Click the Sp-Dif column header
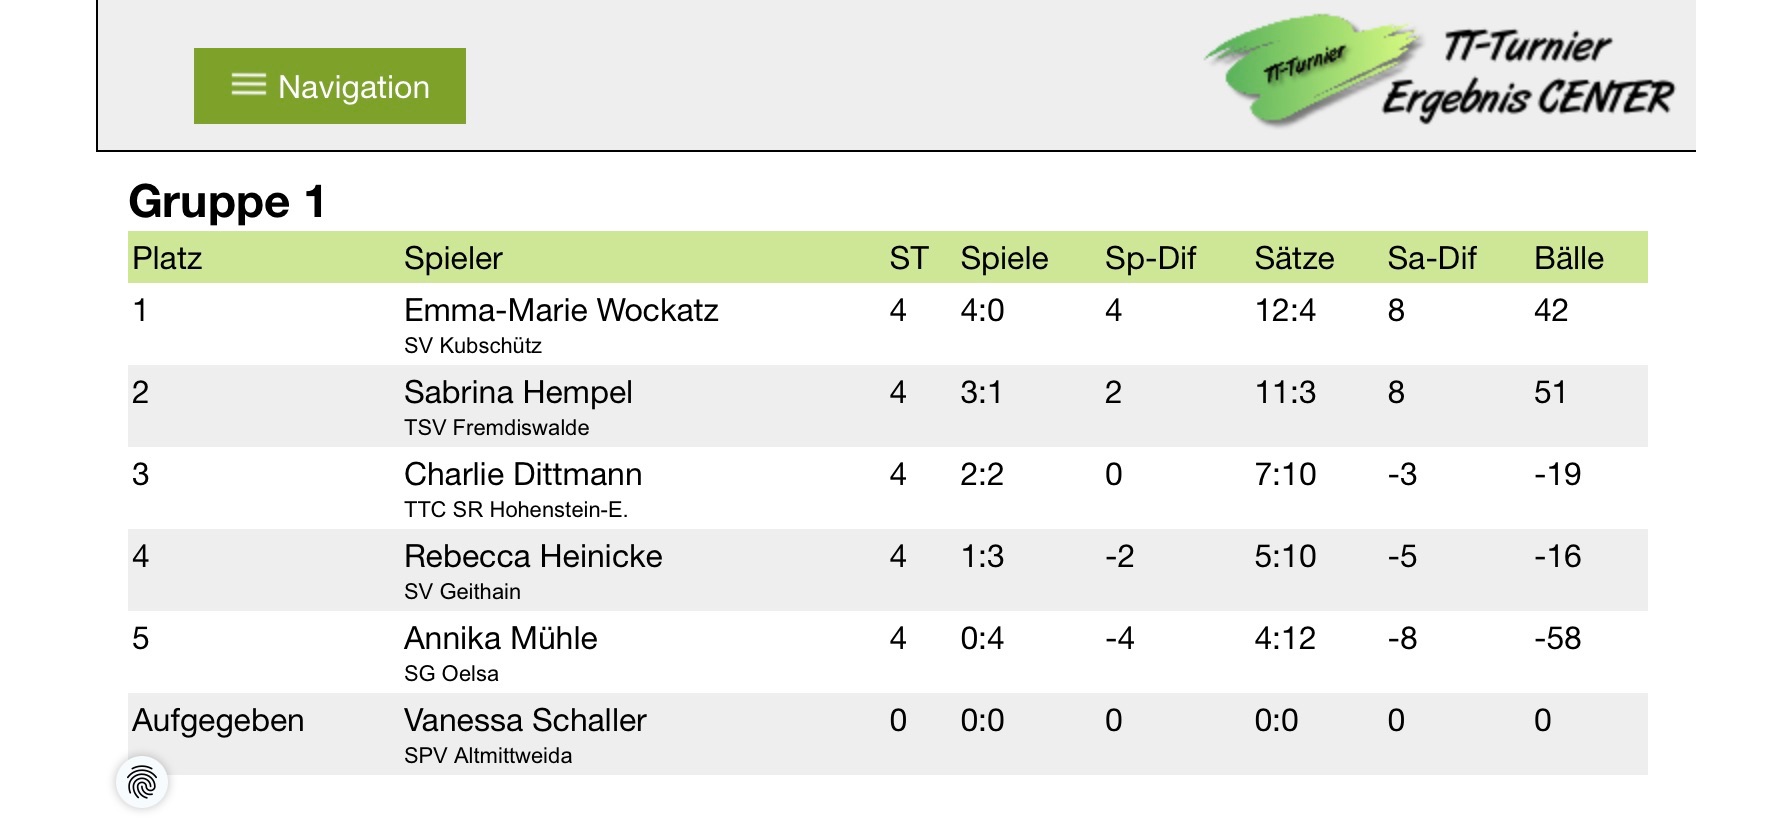The image size is (1792, 828). [1150, 258]
